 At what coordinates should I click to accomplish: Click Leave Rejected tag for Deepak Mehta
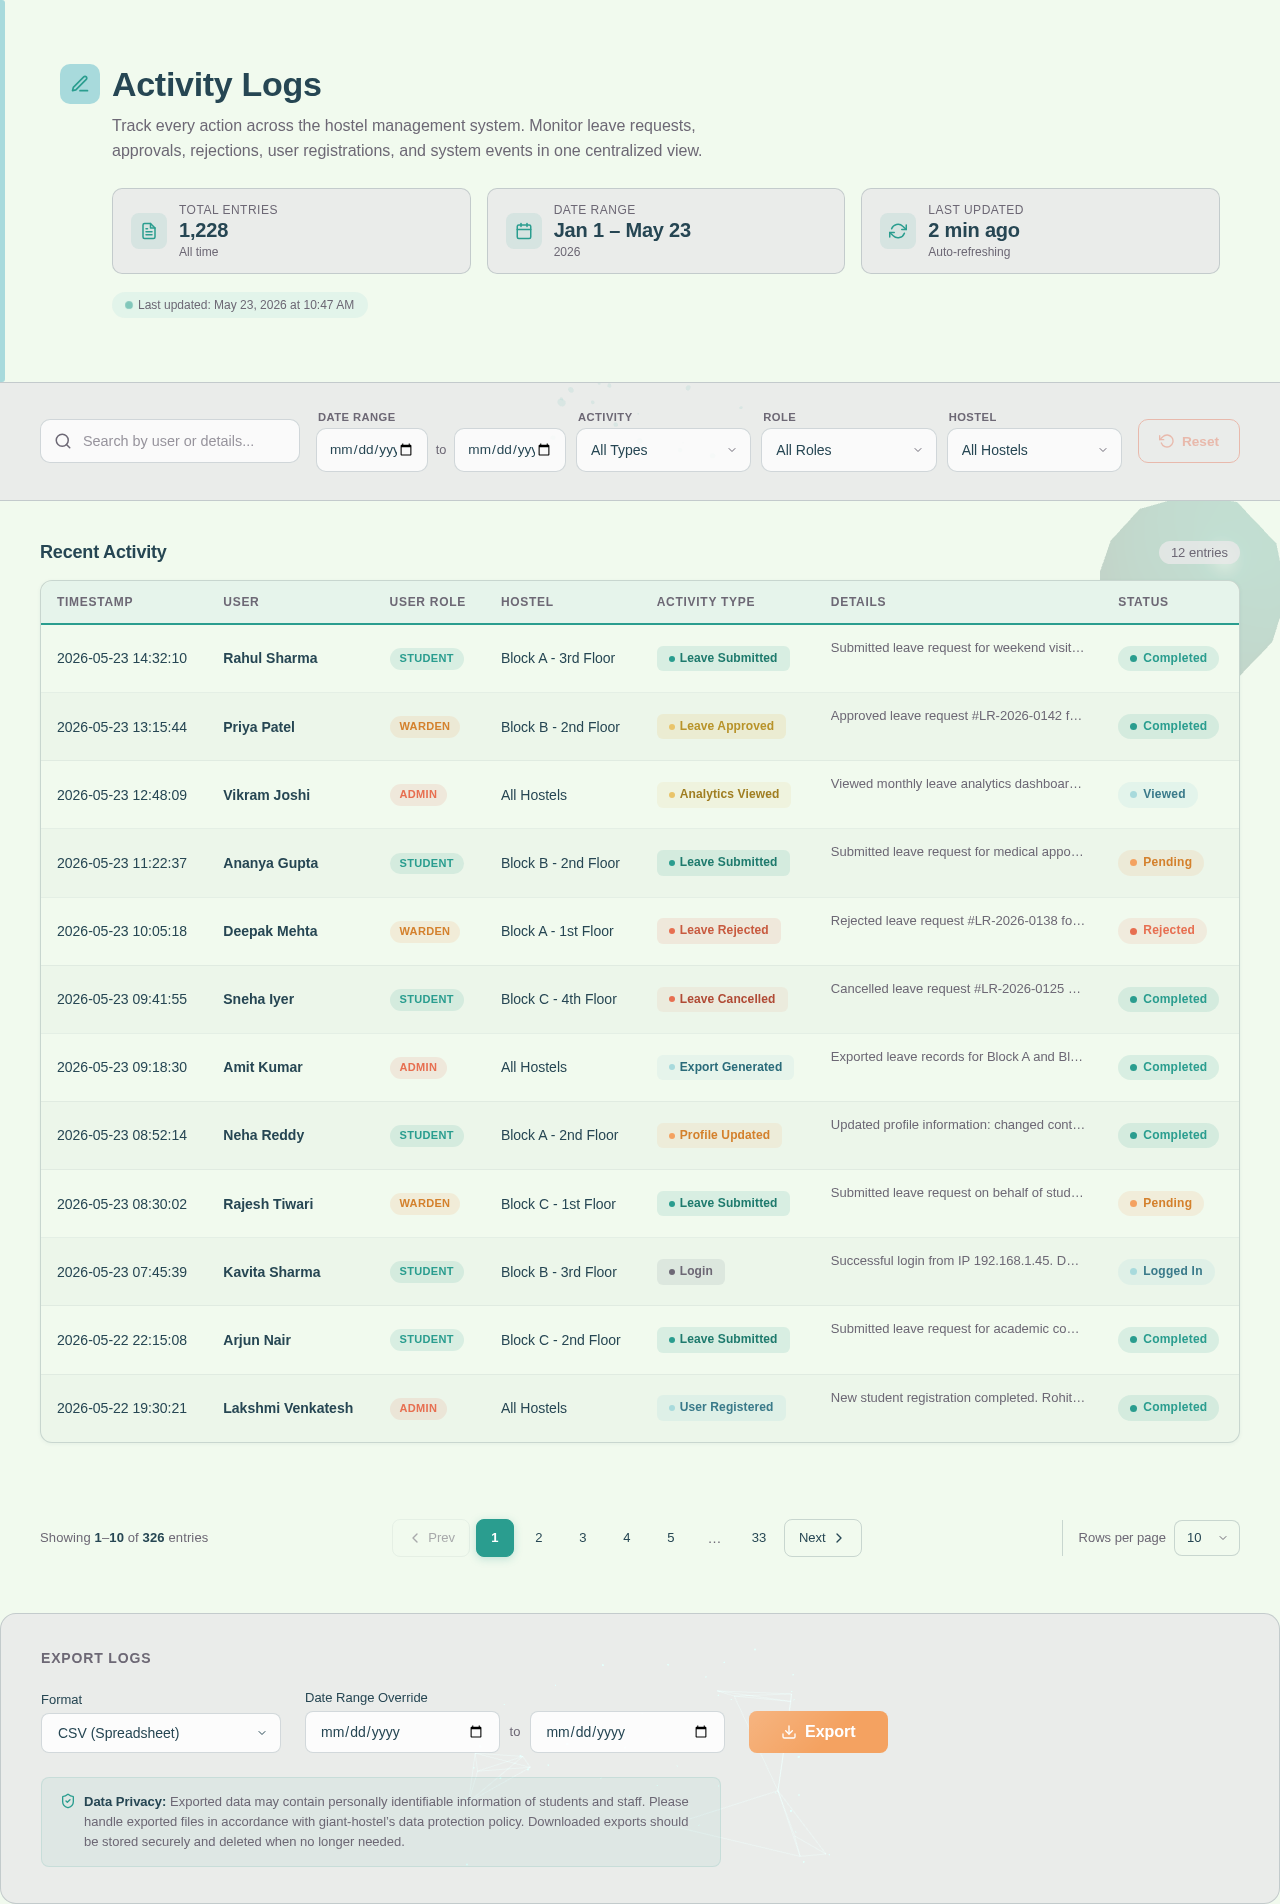tap(719, 930)
